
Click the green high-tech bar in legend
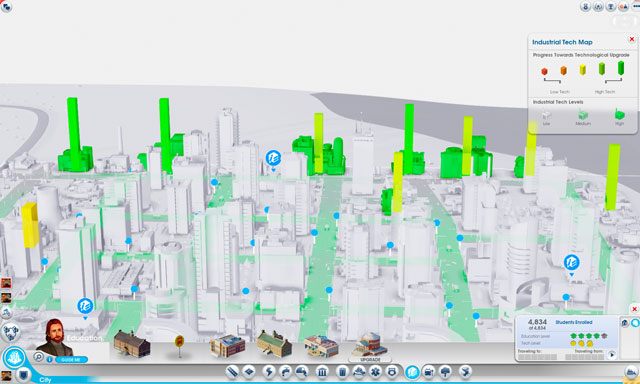(621, 68)
